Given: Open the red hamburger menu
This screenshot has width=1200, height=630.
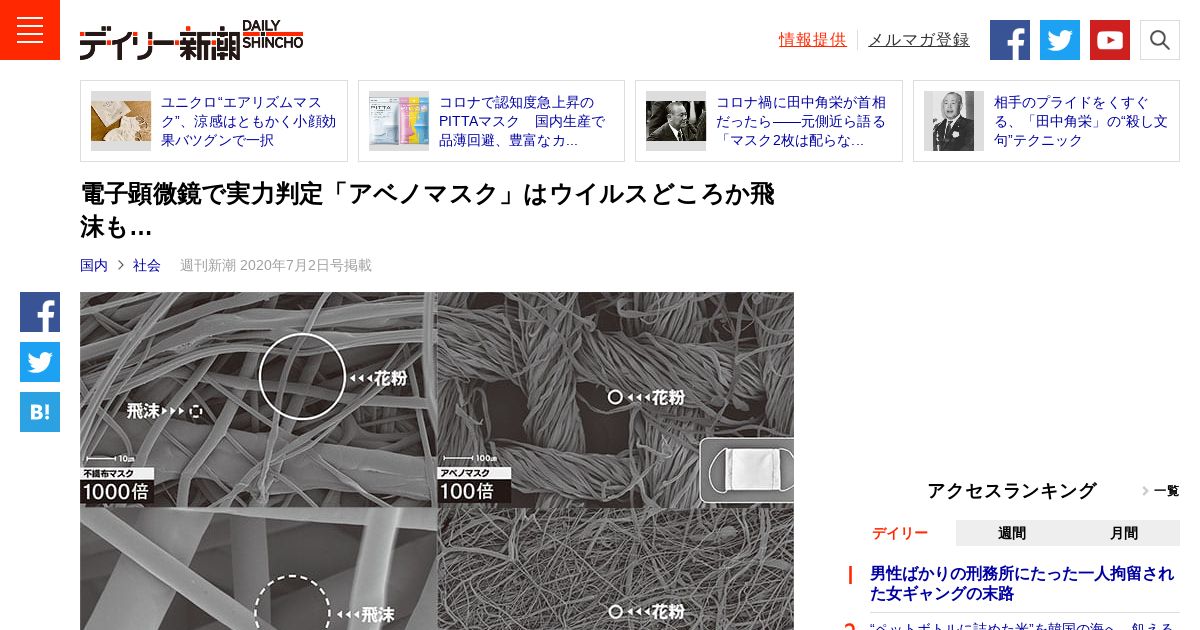Looking at the screenshot, I should pos(30,30).
